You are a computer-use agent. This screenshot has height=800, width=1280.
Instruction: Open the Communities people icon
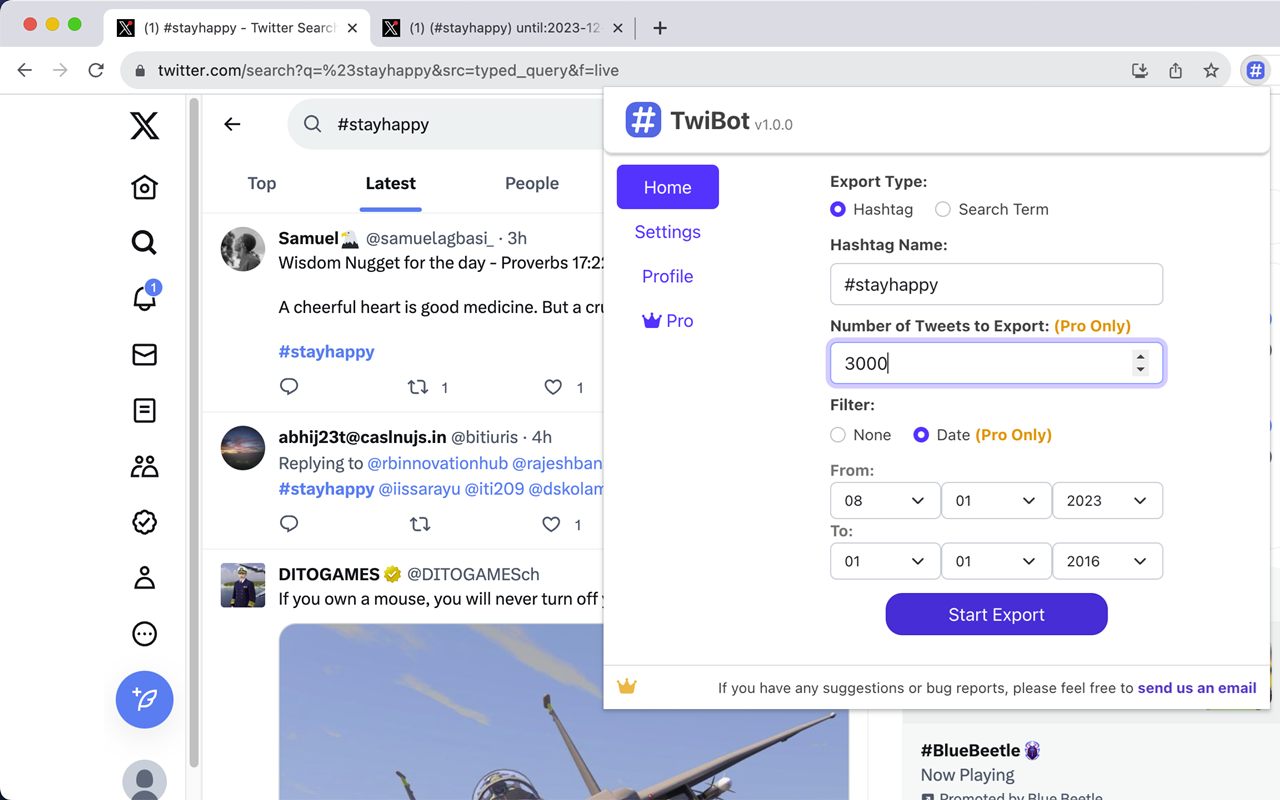(x=144, y=466)
